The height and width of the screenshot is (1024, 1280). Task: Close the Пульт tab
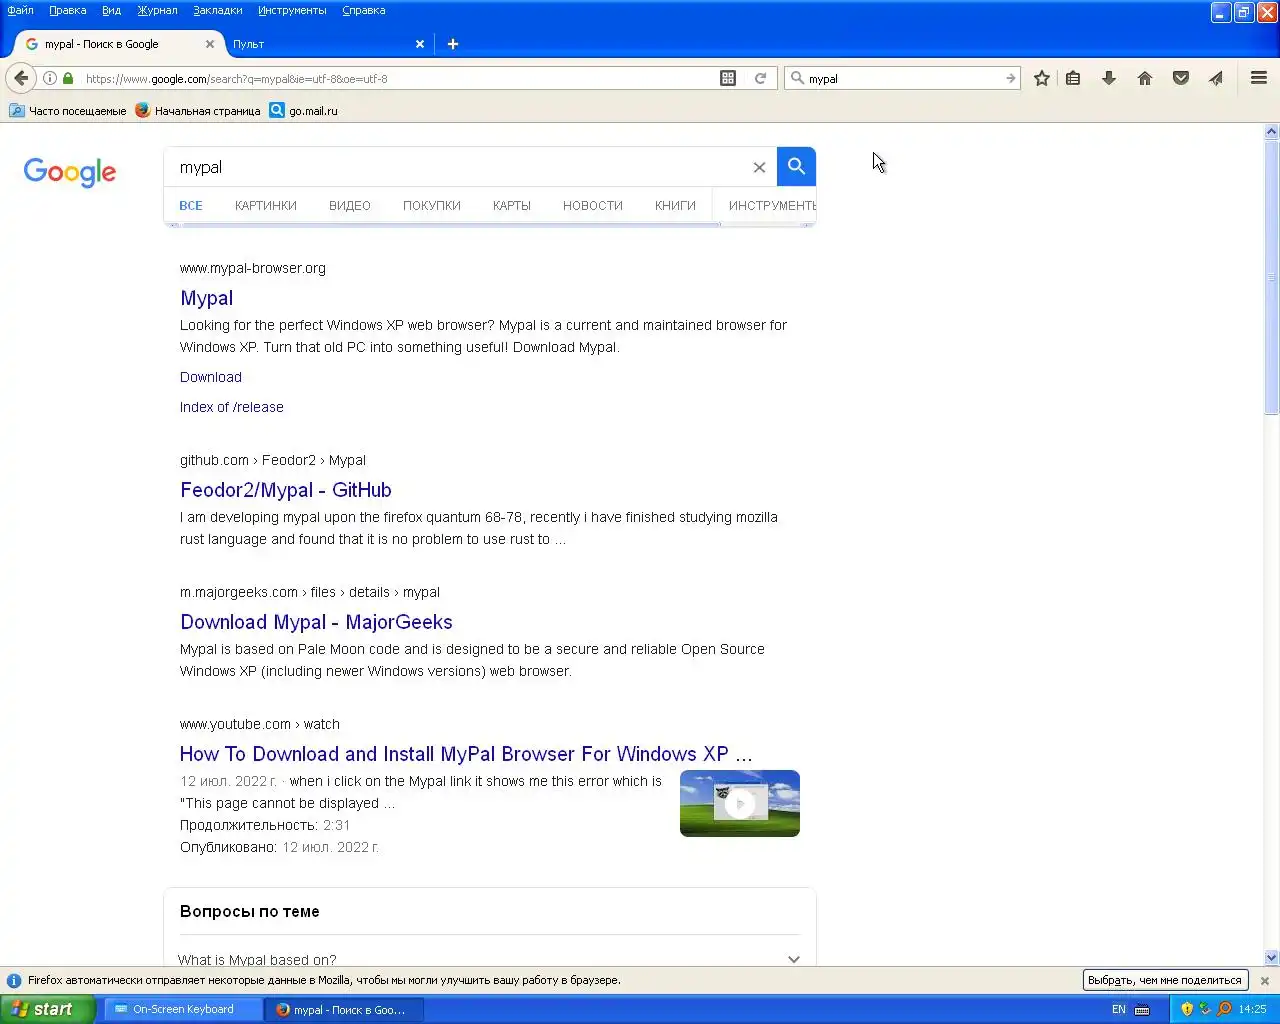click(x=420, y=44)
